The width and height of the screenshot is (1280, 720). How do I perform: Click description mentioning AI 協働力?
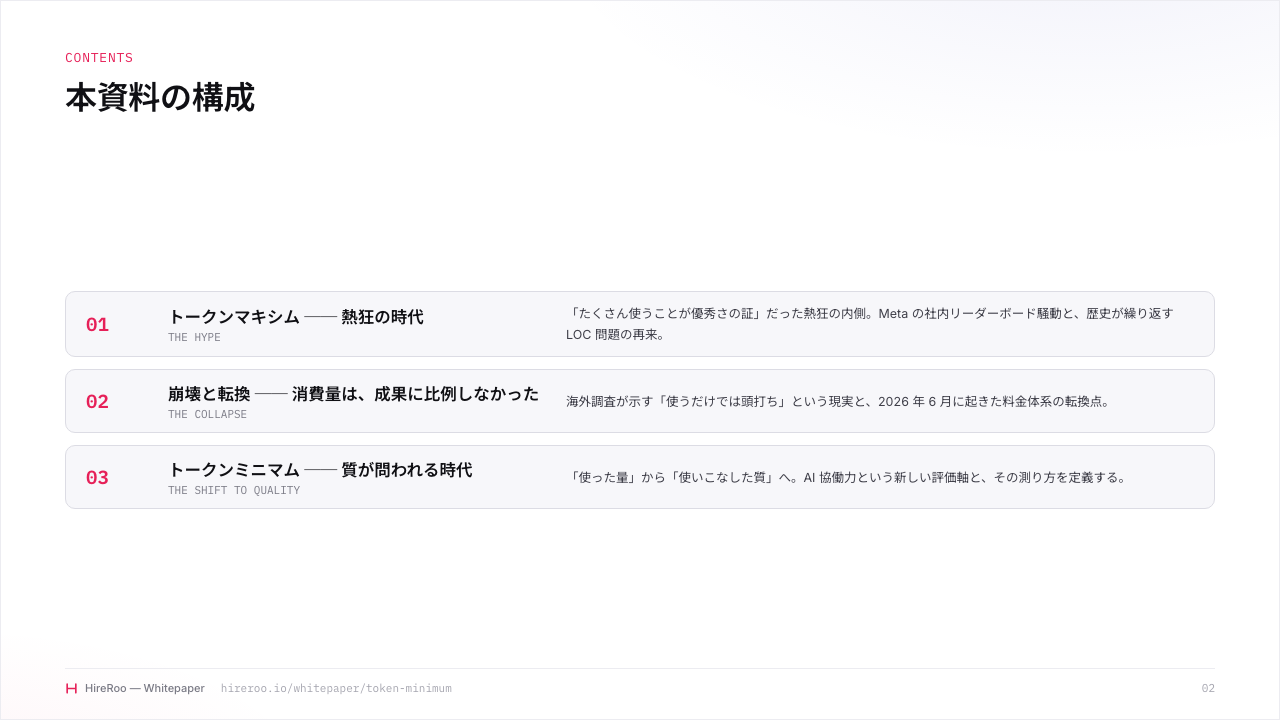[x=849, y=478]
